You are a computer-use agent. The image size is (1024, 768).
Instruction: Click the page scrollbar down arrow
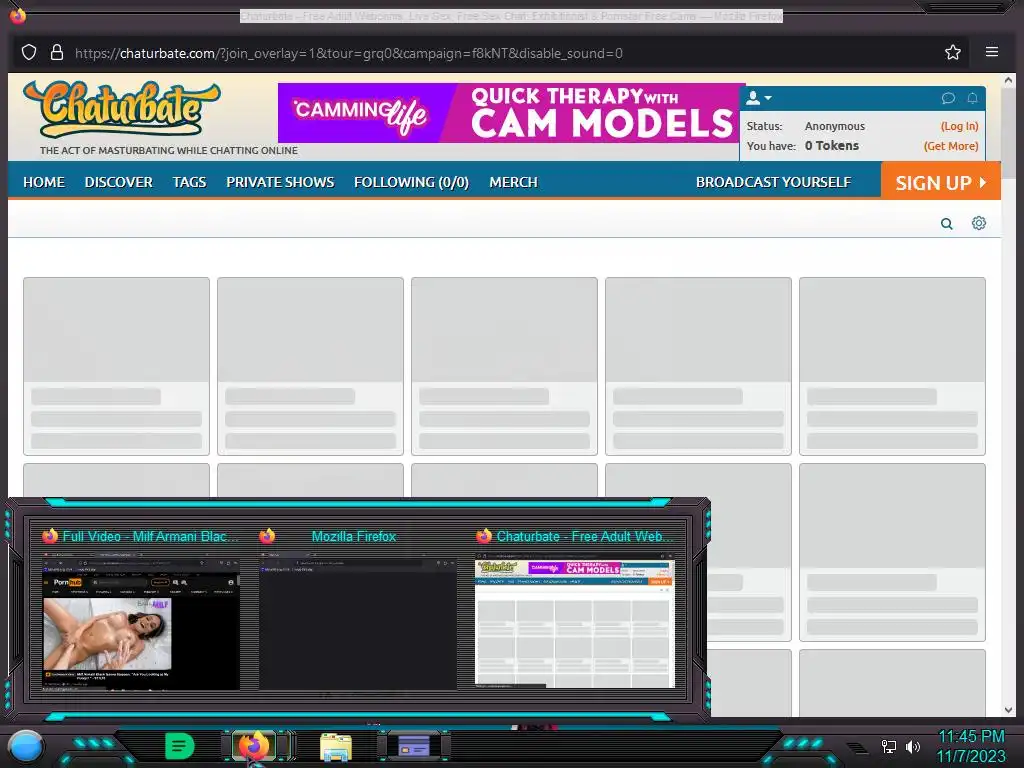(1008, 710)
